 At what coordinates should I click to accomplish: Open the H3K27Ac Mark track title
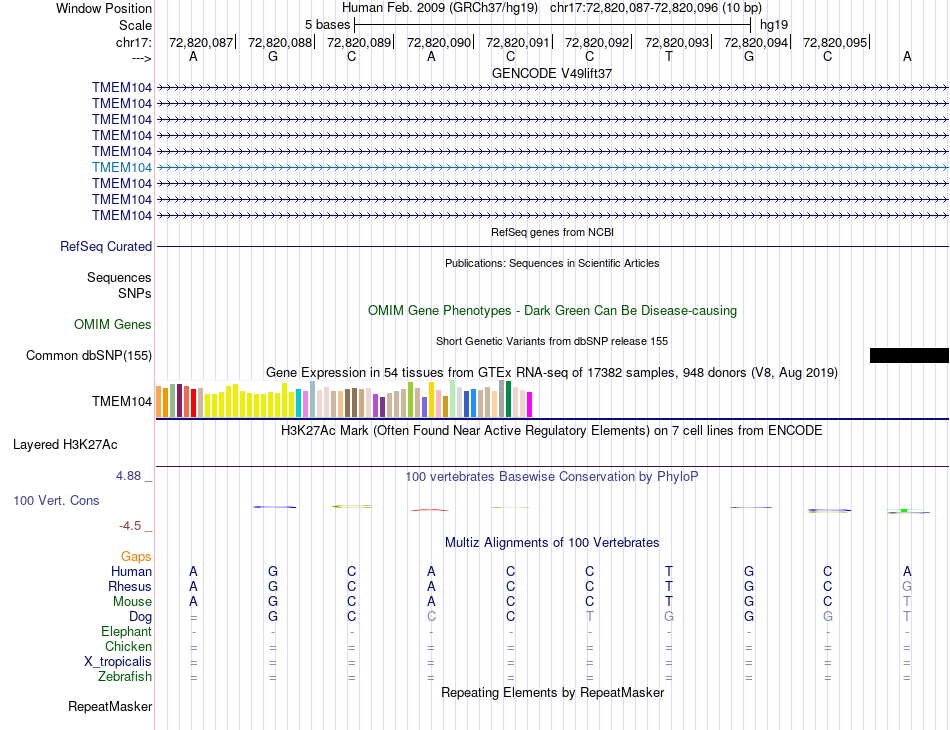click(x=552, y=431)
